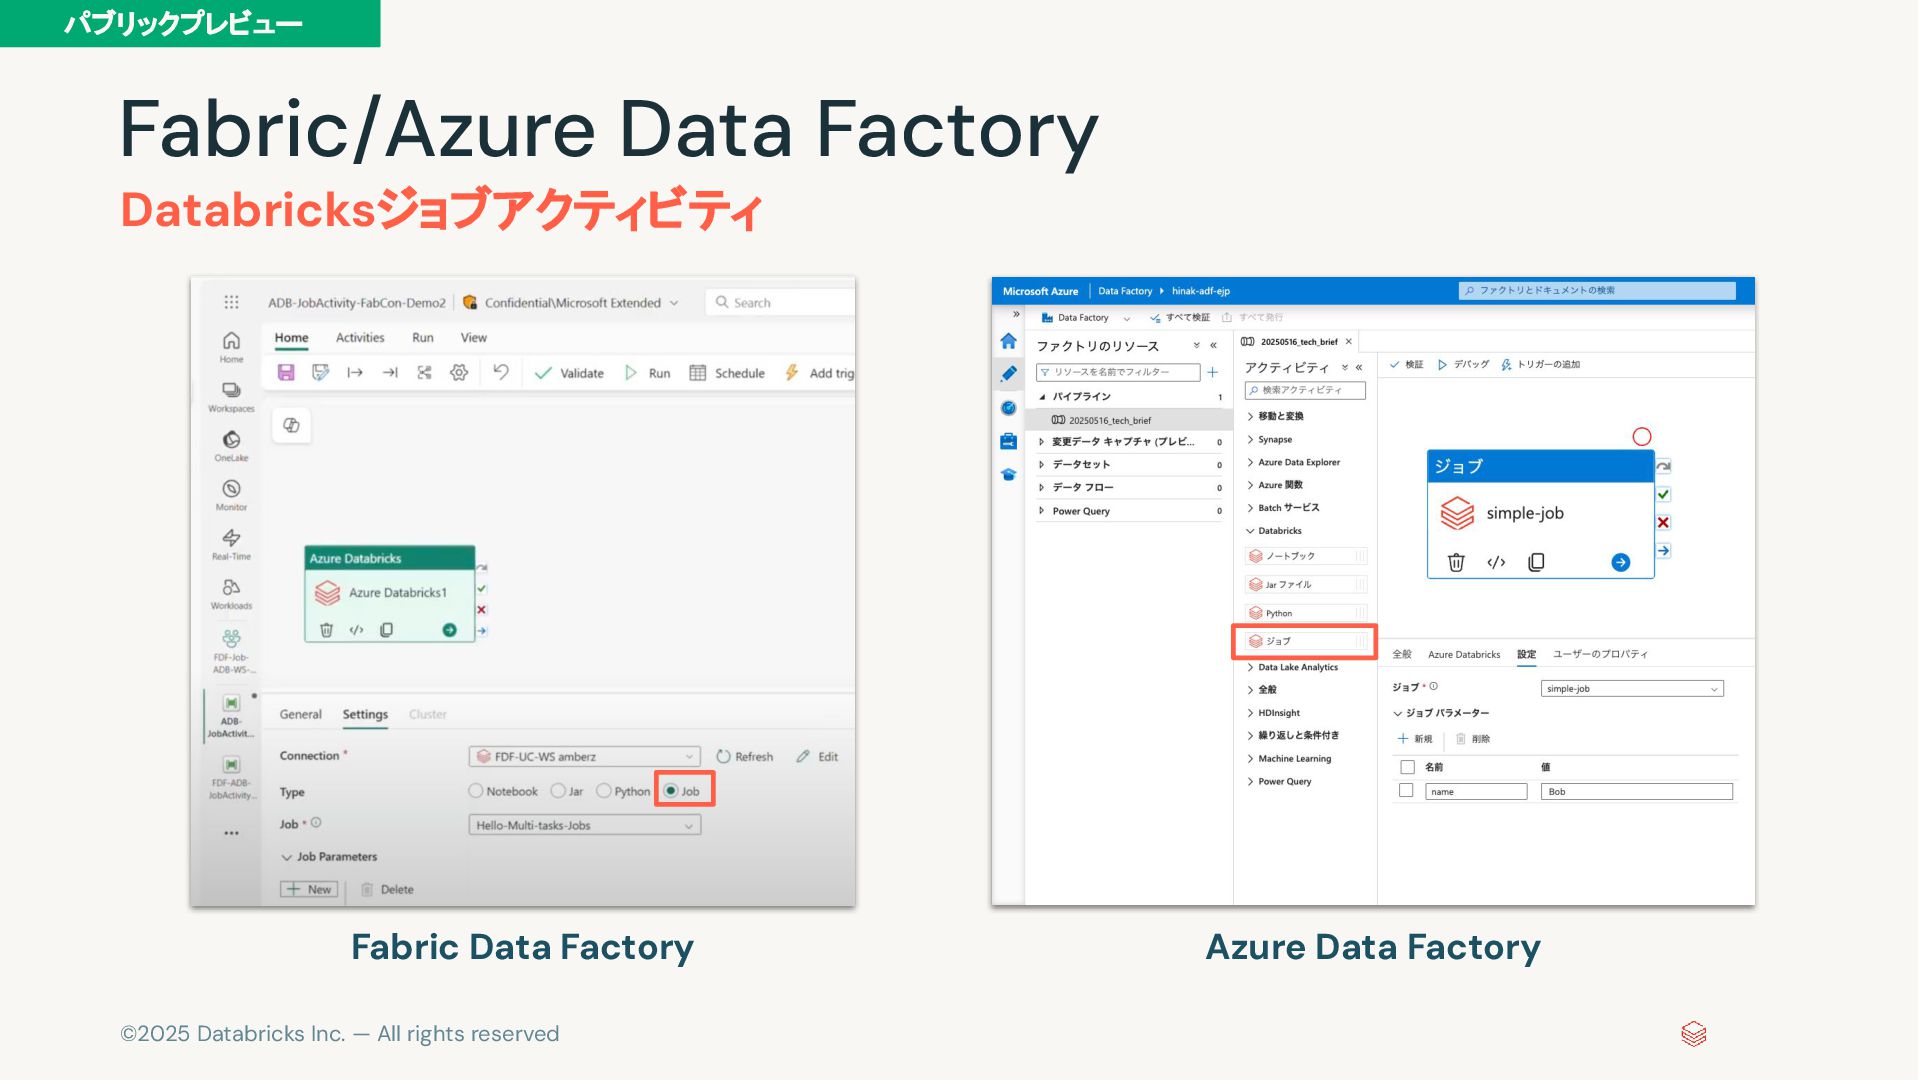The width and height of the screenshot is (1918, 1080).
Task: Switch to the Activities tab in Fabric
Action: [360, 338]
